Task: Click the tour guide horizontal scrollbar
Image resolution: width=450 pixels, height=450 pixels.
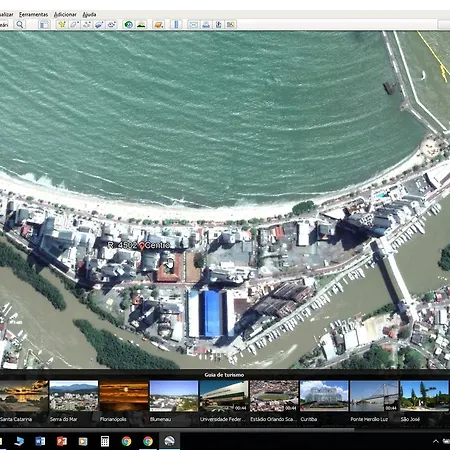Action: click(x=177, y=429)
